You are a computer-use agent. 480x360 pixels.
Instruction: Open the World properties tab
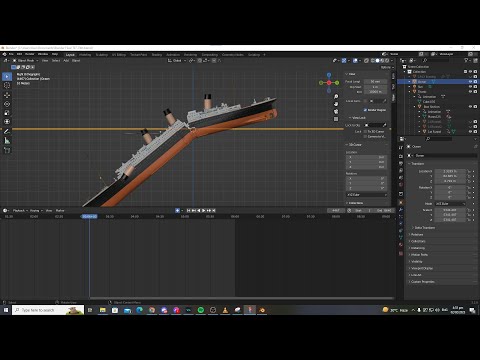(401, 184)
